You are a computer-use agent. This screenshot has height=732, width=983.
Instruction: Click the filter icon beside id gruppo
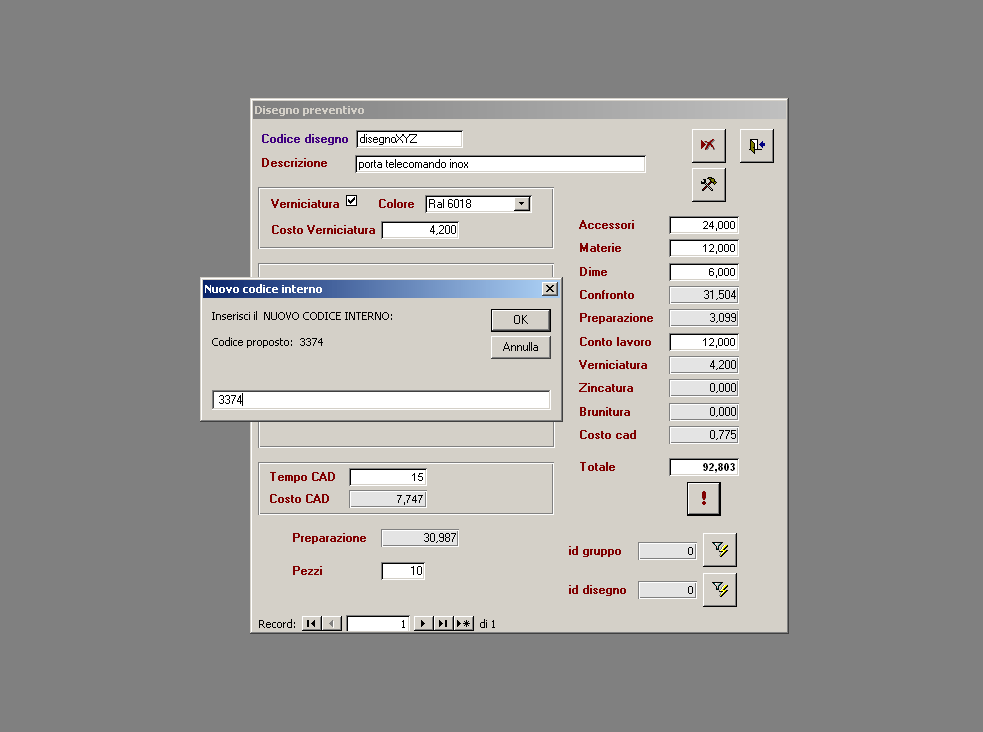720,550
